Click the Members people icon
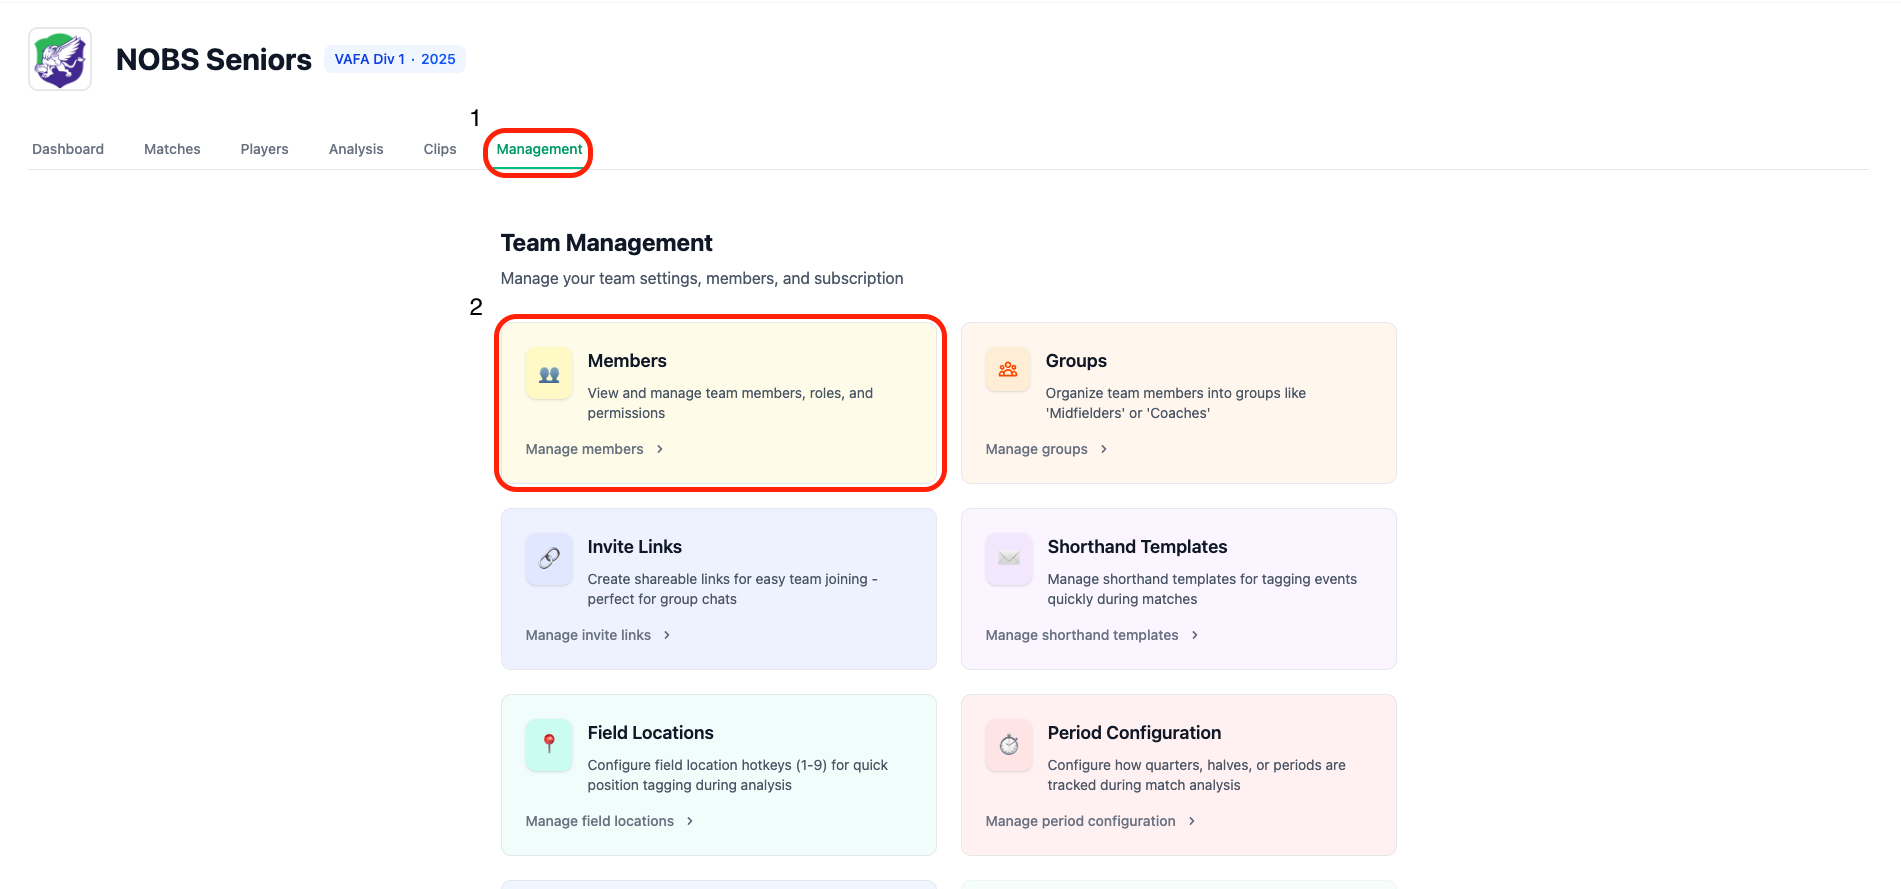1901x889 pixels. (x=549, y=374)
